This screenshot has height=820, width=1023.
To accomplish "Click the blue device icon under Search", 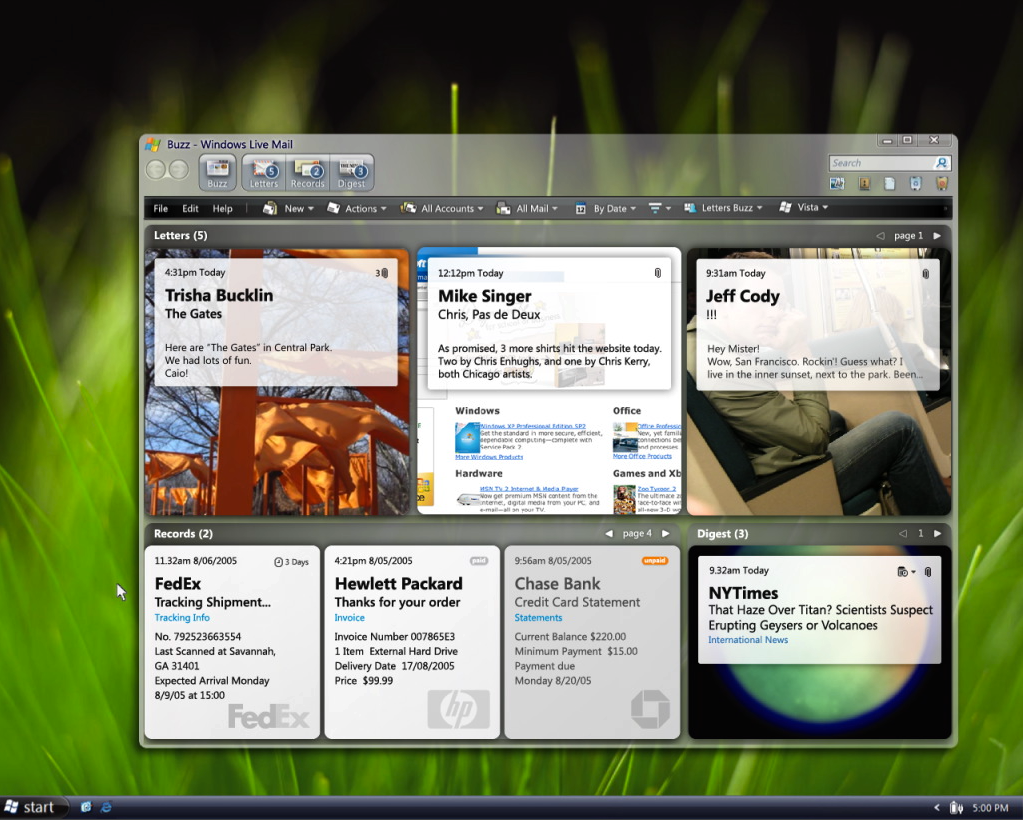I will pos(915,183).
